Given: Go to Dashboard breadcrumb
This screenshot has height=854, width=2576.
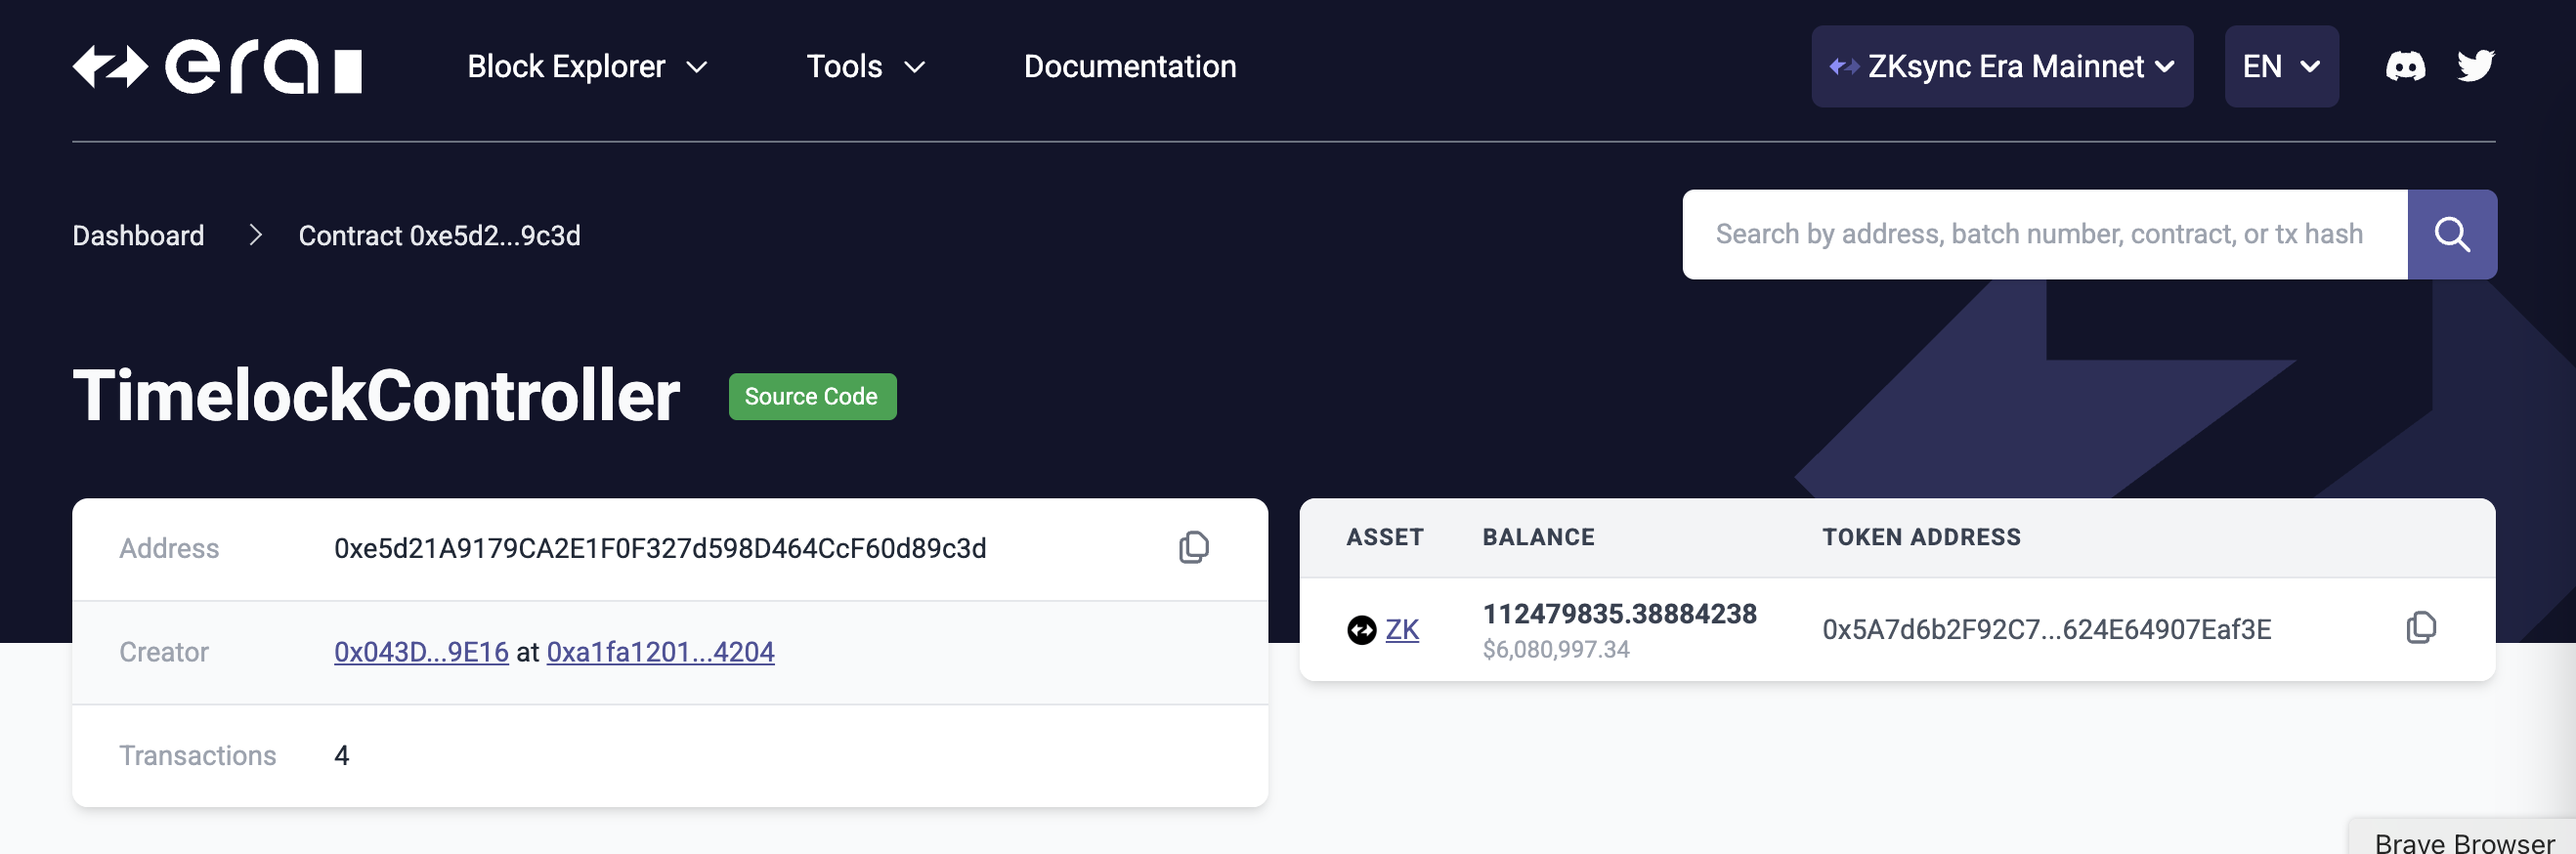Looking at the screenshot, I should point(138,236).
